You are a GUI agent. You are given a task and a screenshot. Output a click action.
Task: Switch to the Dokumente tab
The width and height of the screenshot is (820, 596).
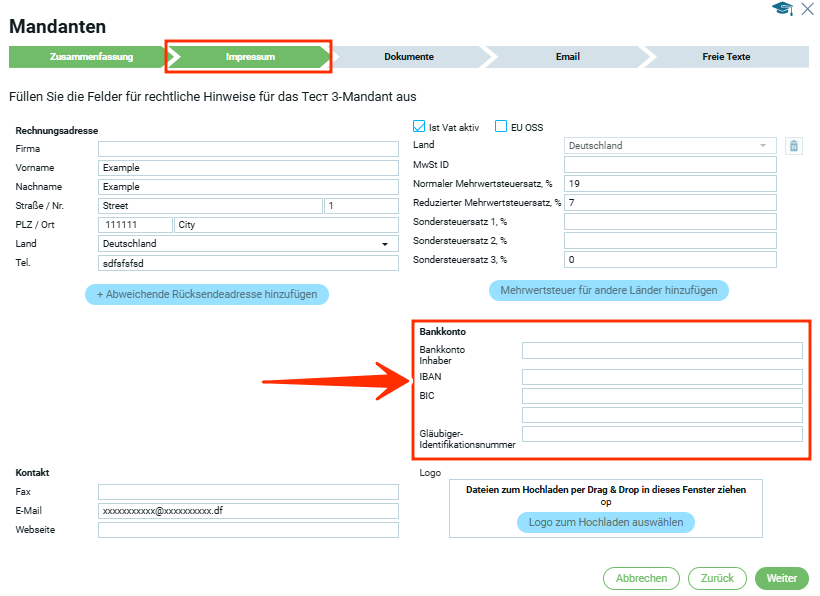[x=408, y=57]
